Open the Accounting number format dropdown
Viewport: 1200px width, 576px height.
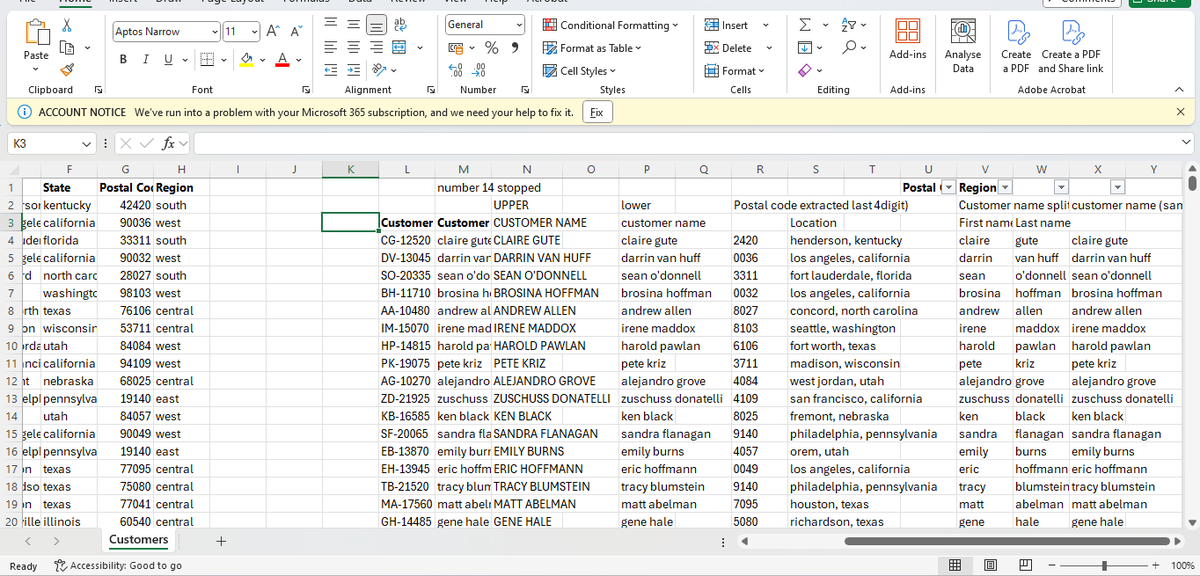pyautogui.click(x=473, y=47)
